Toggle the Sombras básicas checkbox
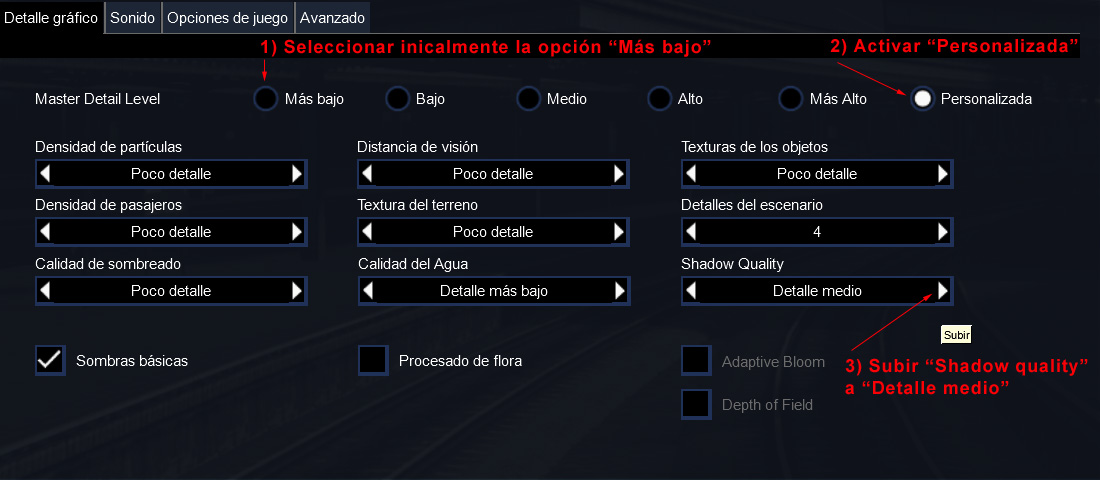1100x480 pixels. coord(50,360)
